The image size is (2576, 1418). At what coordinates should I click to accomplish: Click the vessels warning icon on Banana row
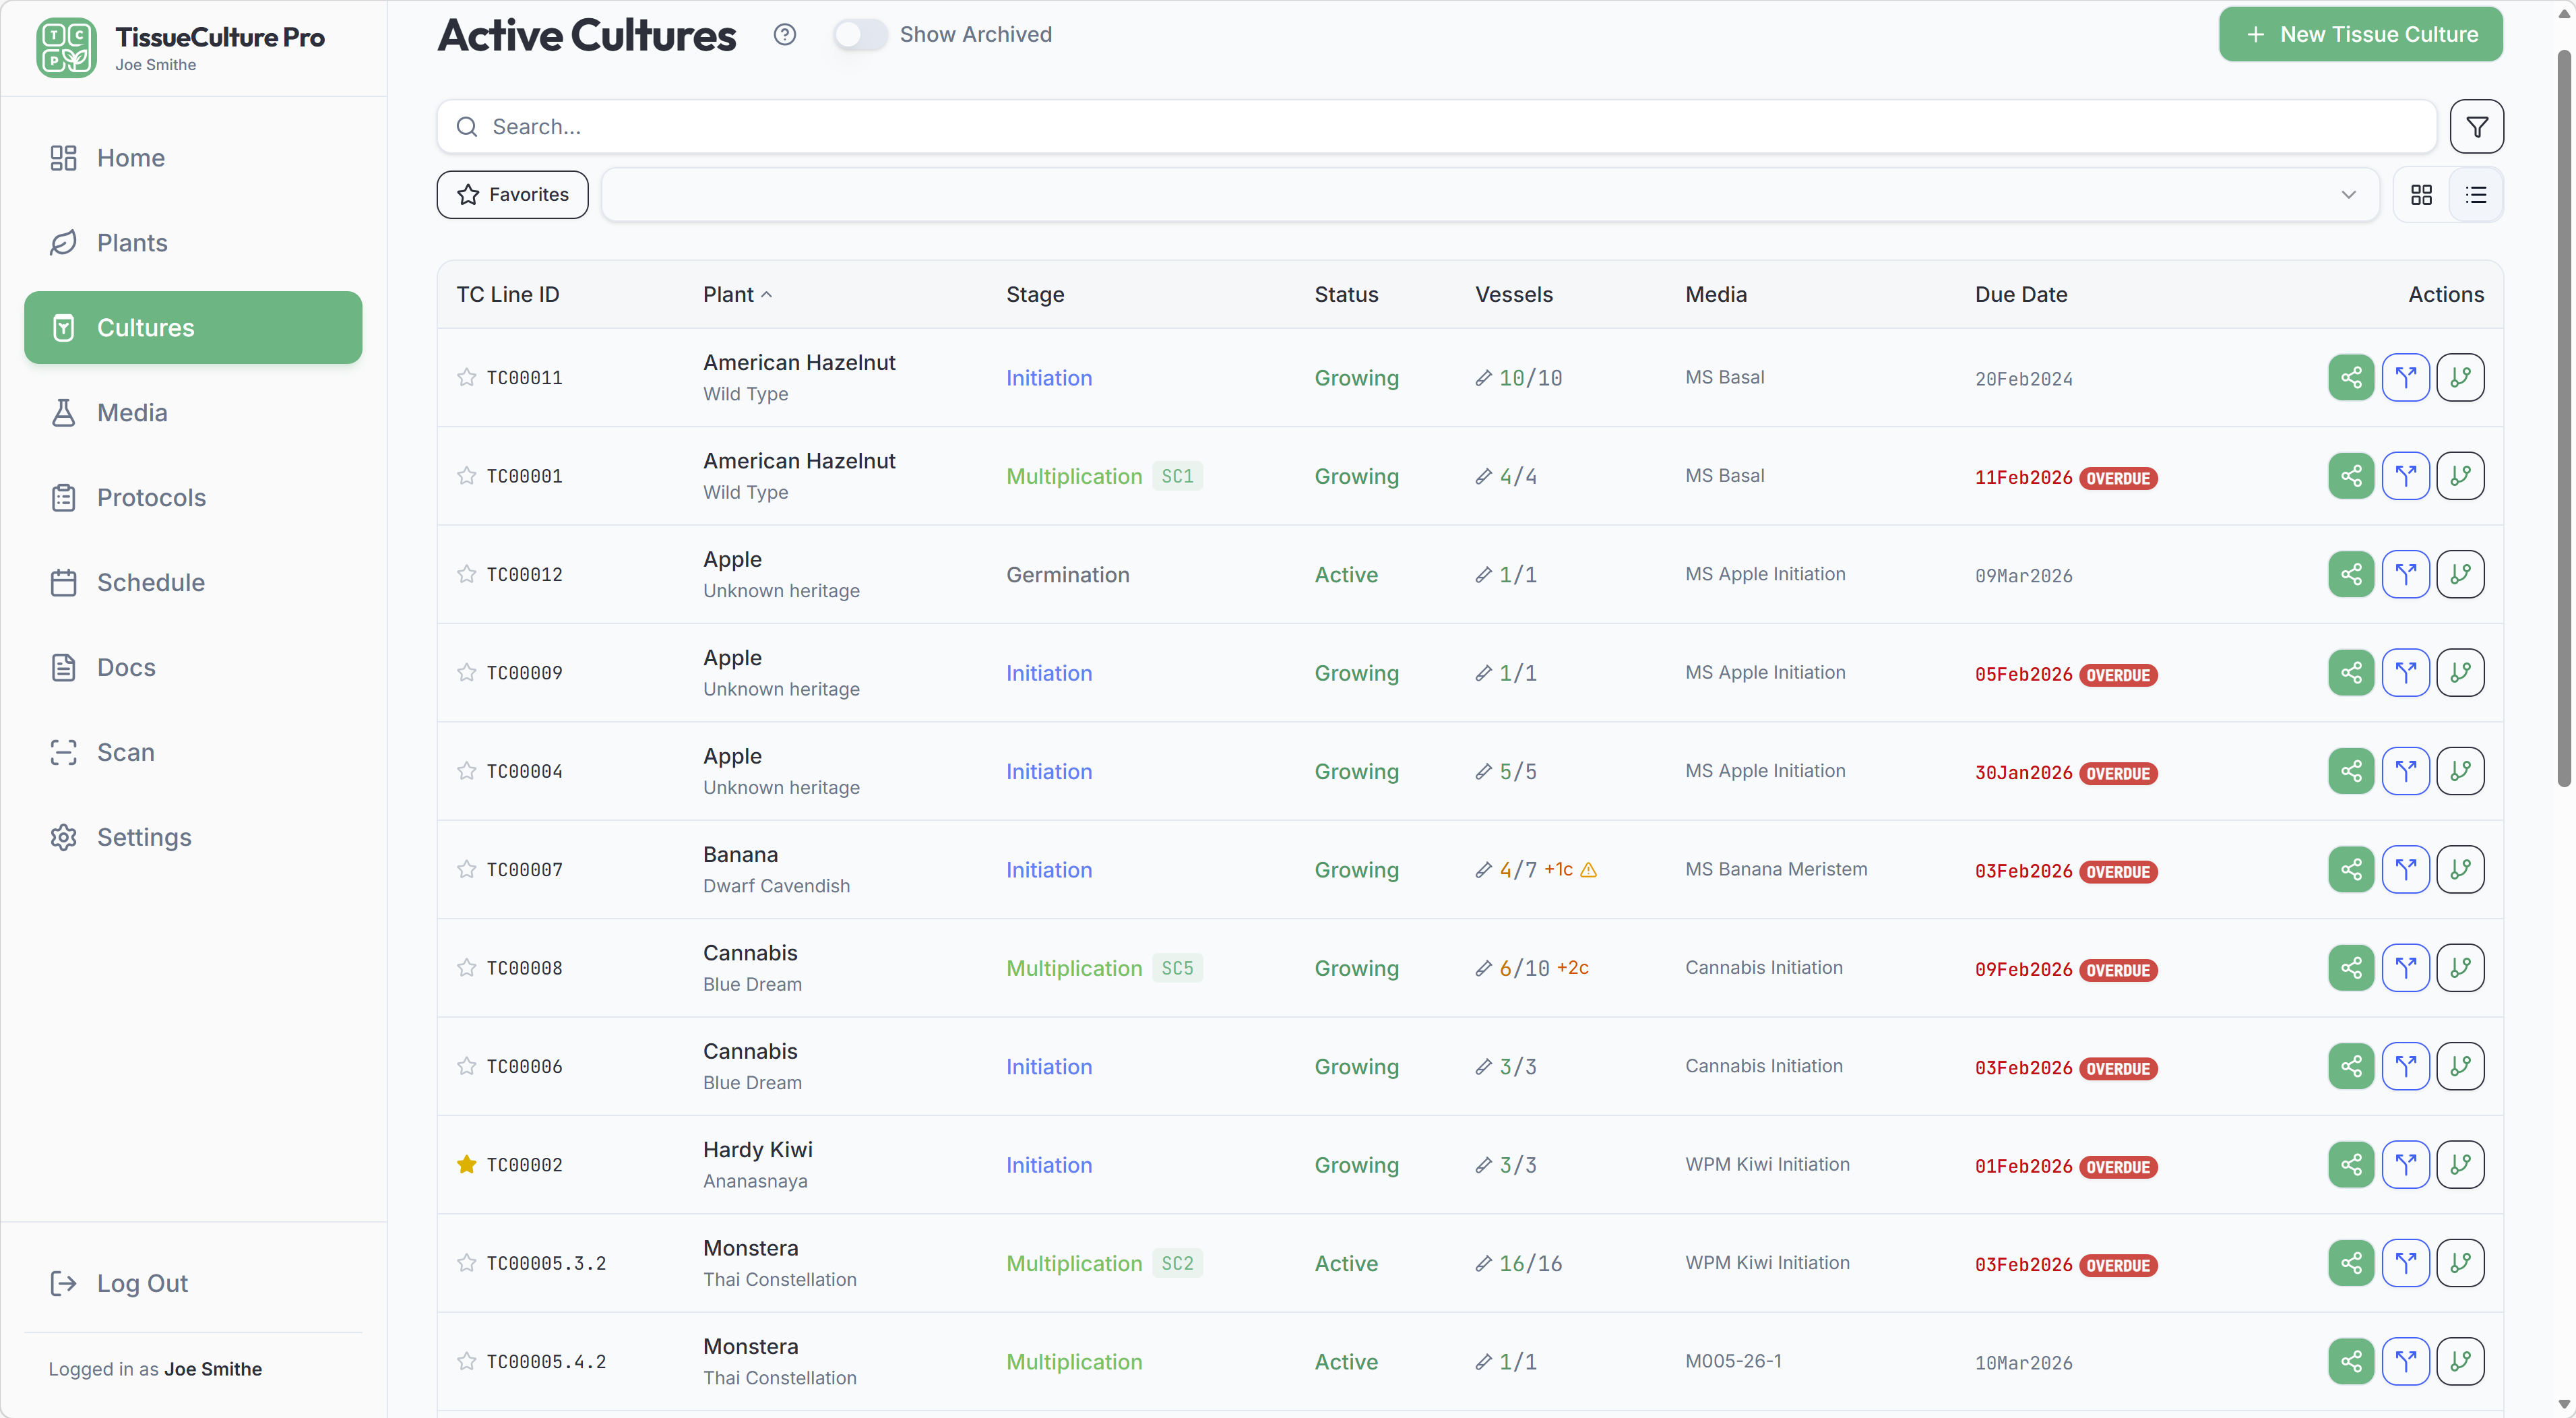pyautogui.click(x=1589, y=870)
